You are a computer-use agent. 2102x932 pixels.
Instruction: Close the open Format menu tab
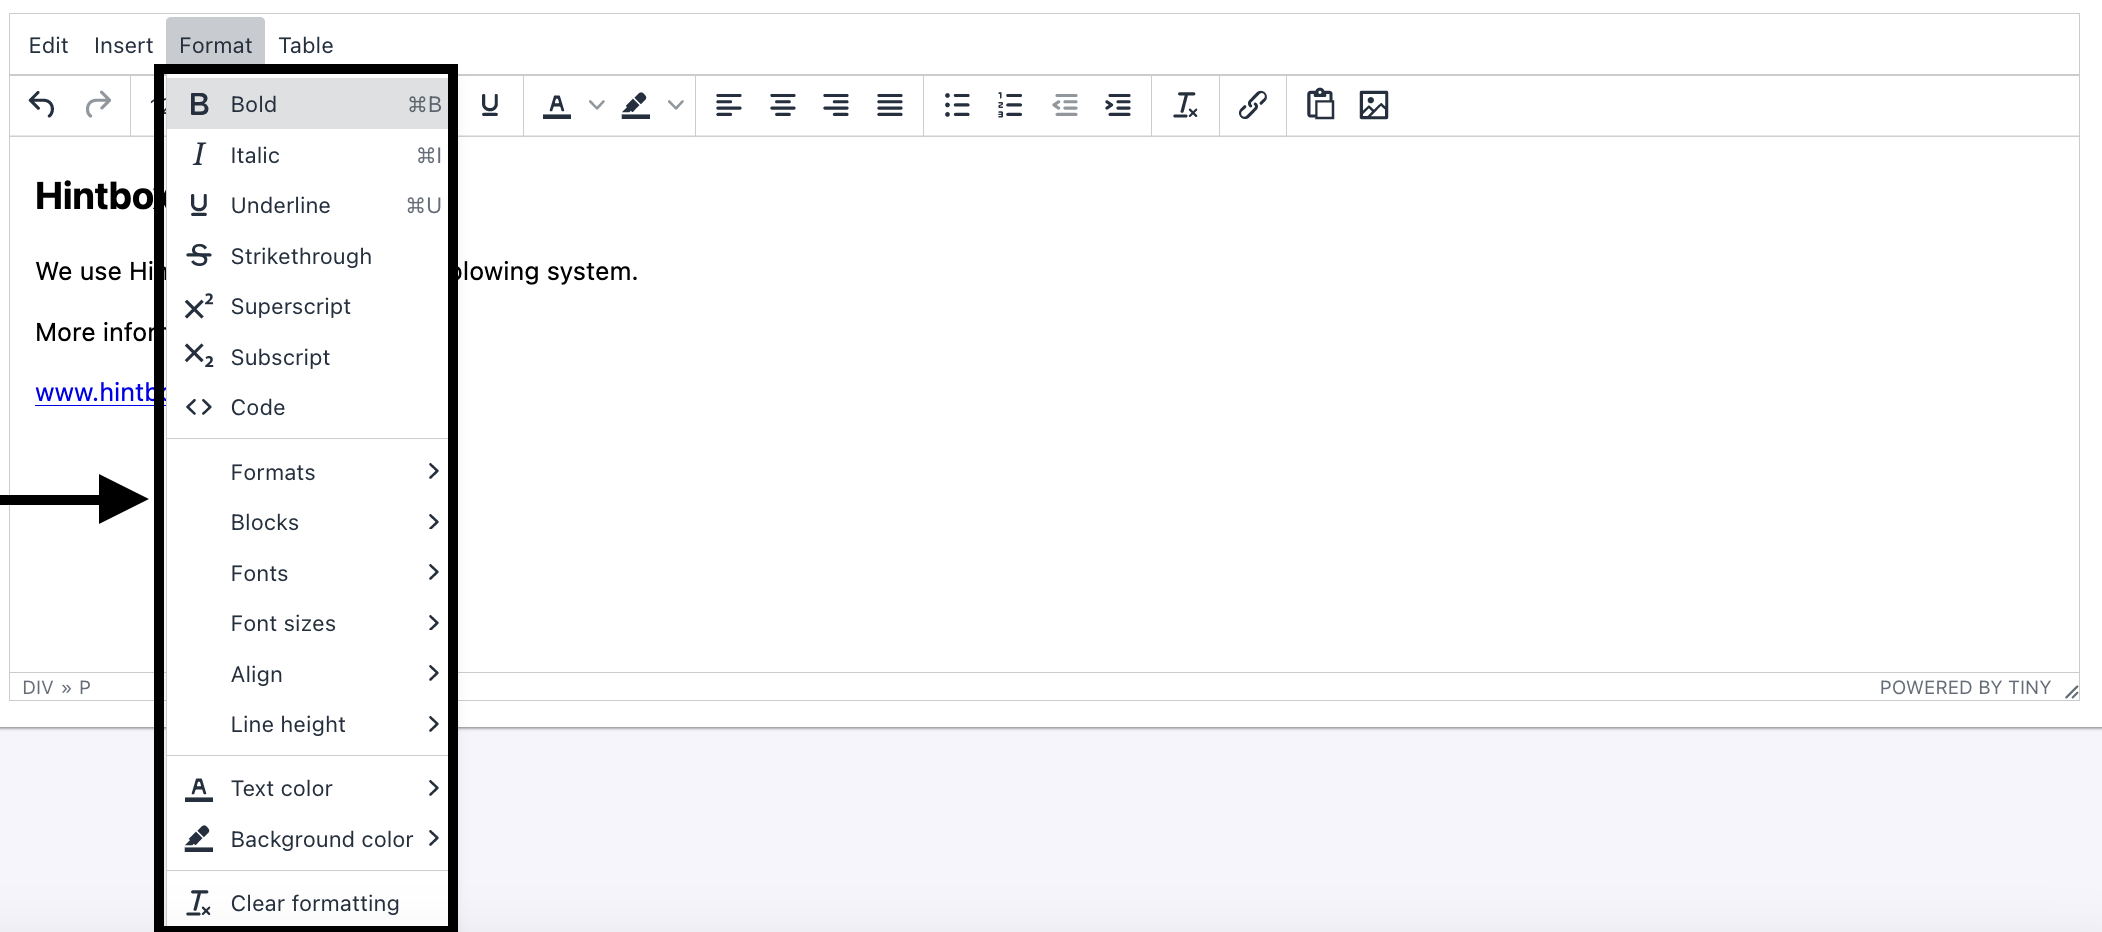coord(215,45)
